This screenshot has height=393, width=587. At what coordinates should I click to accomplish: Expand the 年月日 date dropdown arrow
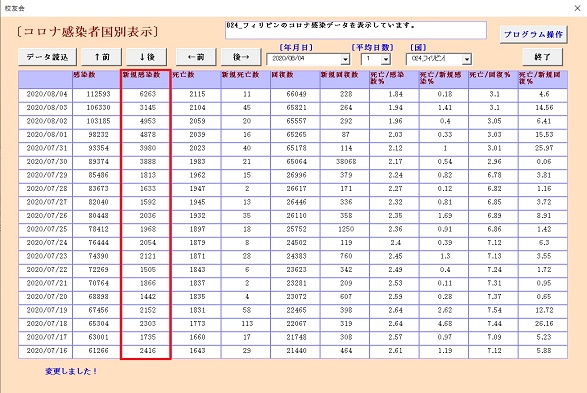345,59
